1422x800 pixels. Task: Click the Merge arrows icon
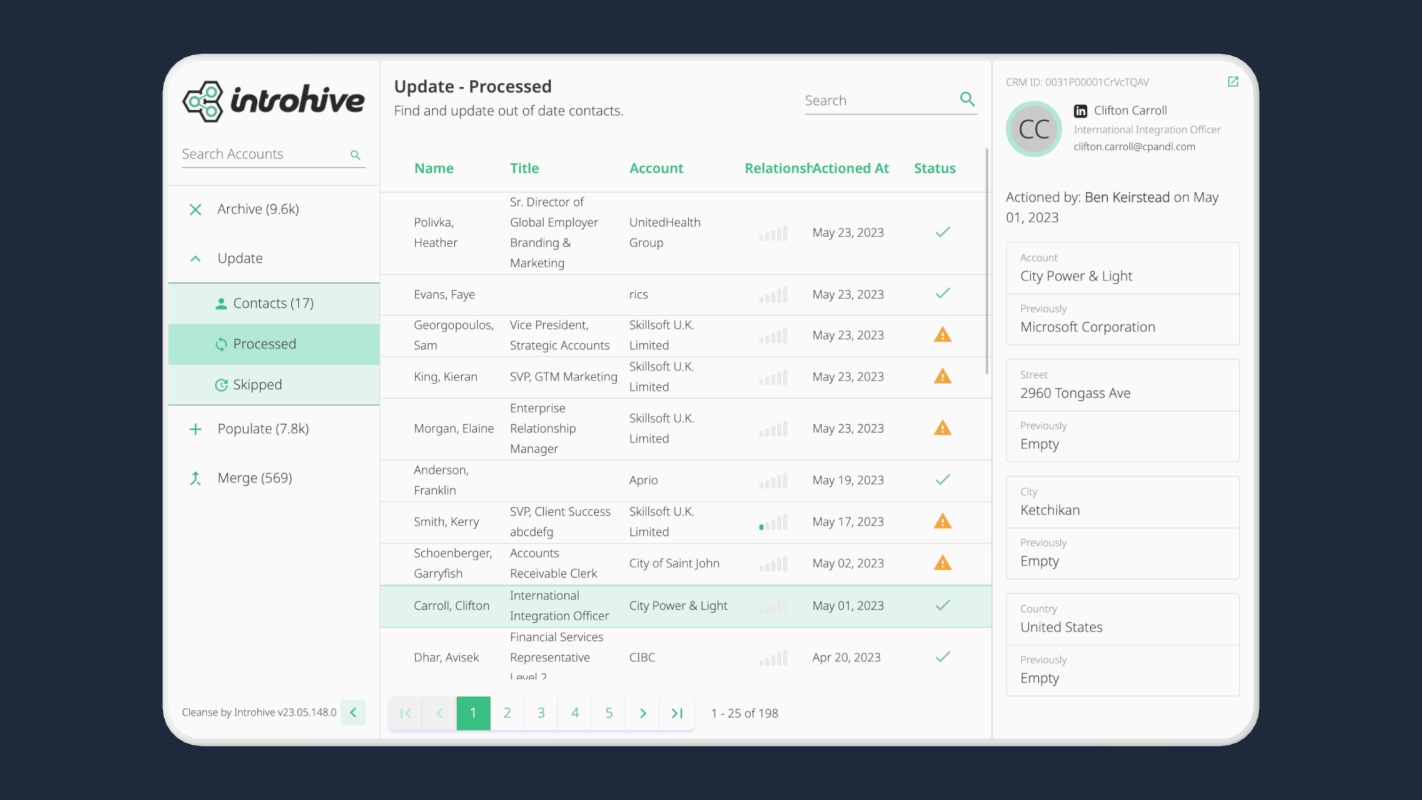[x=195, y=478]
